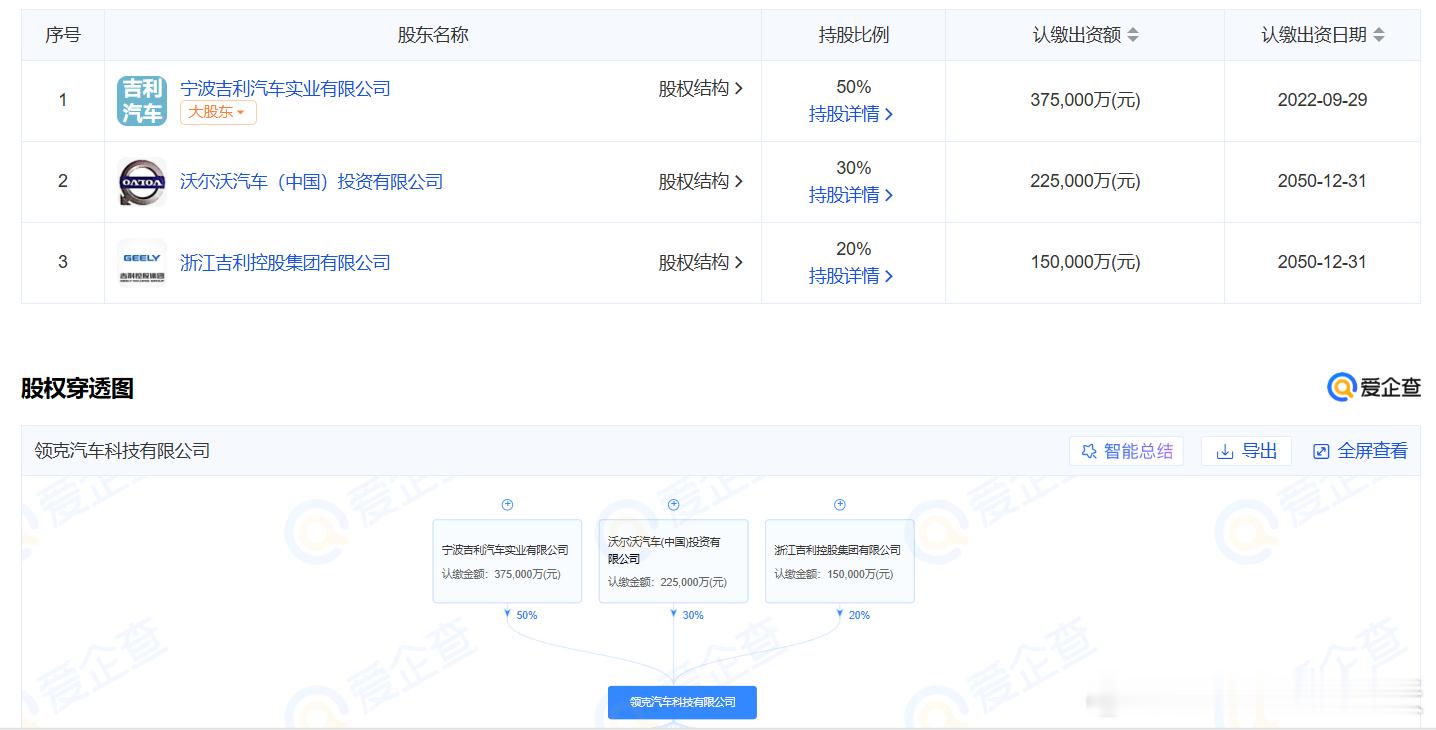The width and height of the screenshot is (1436, 730).
Task: Open 全屏查看 fullscreen view
Action: tap(1360, 451)
